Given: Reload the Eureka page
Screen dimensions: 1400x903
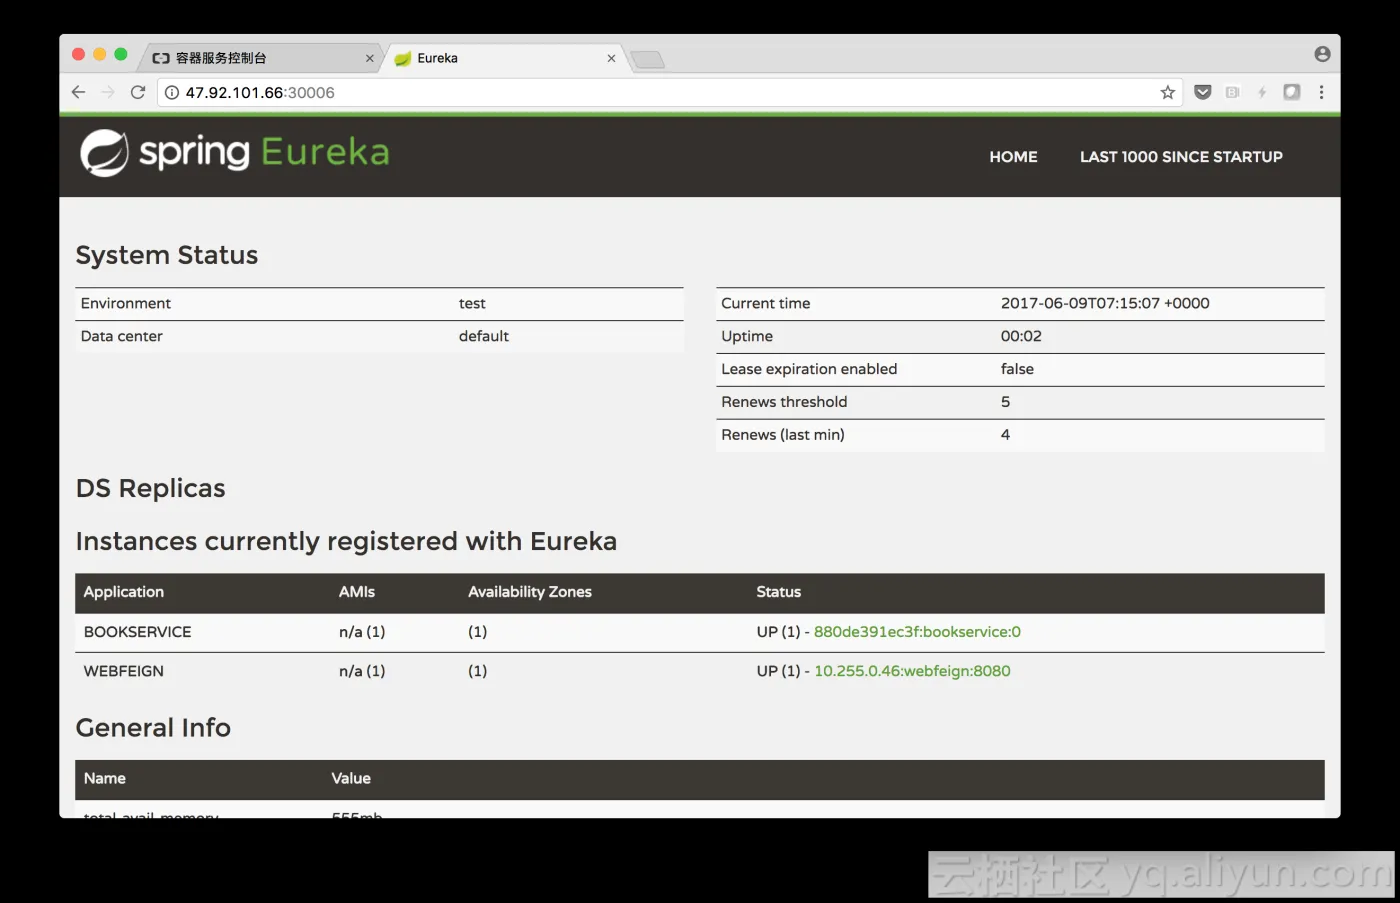Looking at the screenshot, I should pyautogui.click(x=138, y=92).
